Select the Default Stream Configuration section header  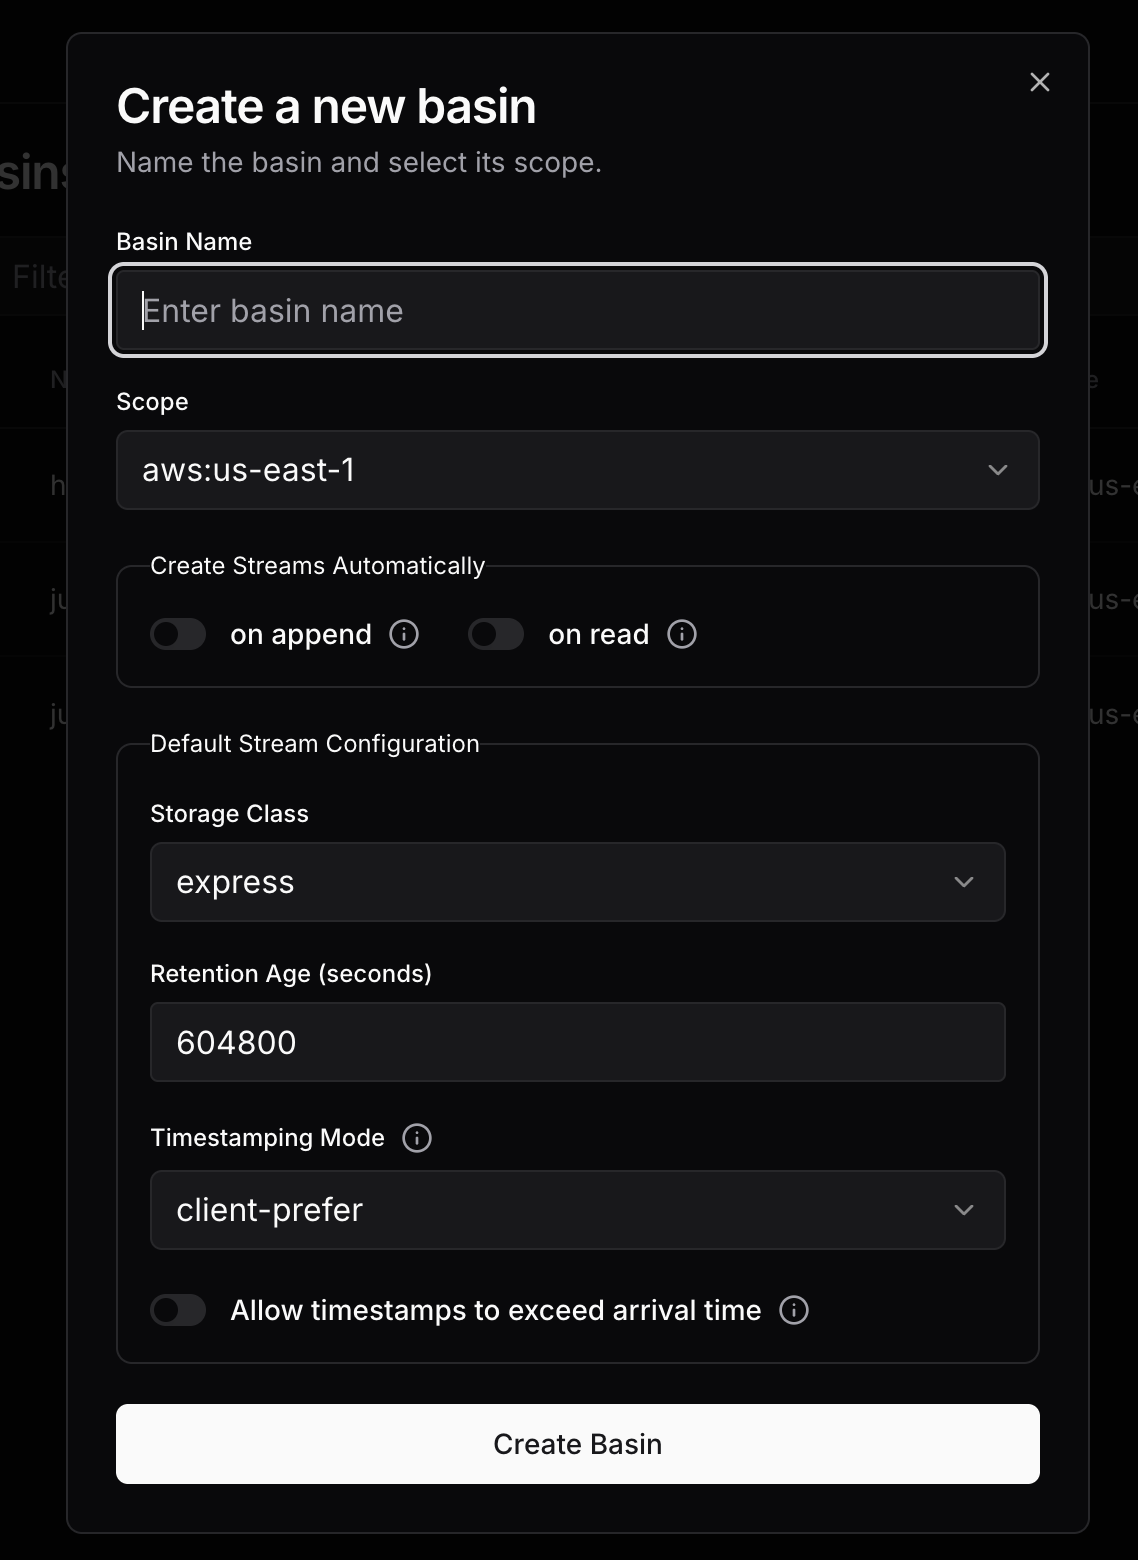tap(315, 744)
